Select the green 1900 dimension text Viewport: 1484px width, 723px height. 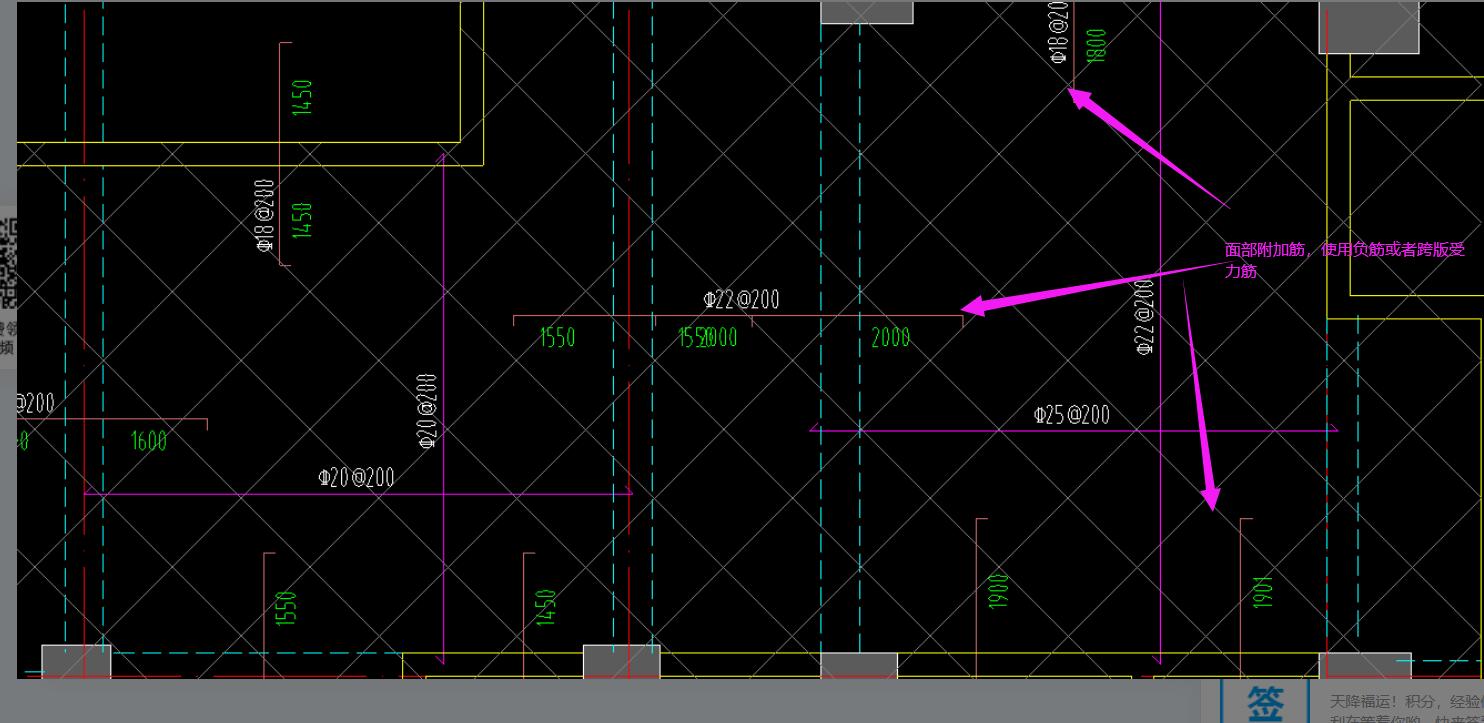pos(998,590)
